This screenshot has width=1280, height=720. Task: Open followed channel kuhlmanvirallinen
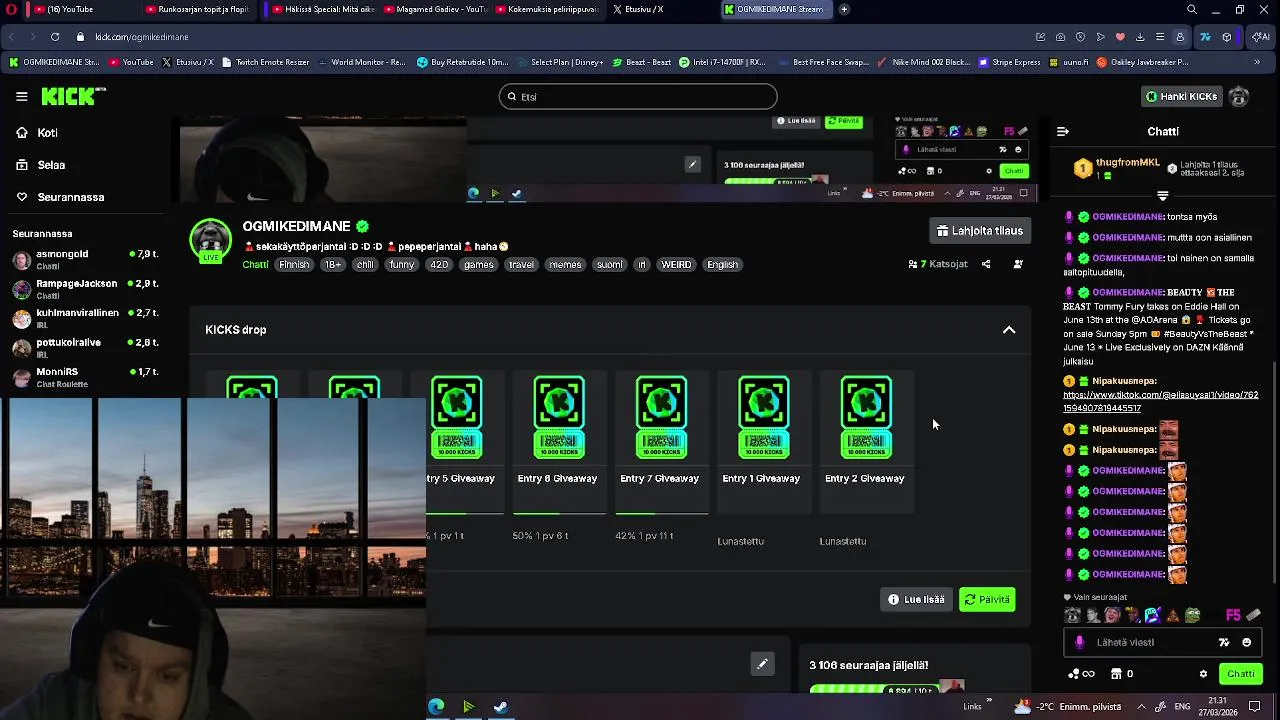(x=85, y=318)
